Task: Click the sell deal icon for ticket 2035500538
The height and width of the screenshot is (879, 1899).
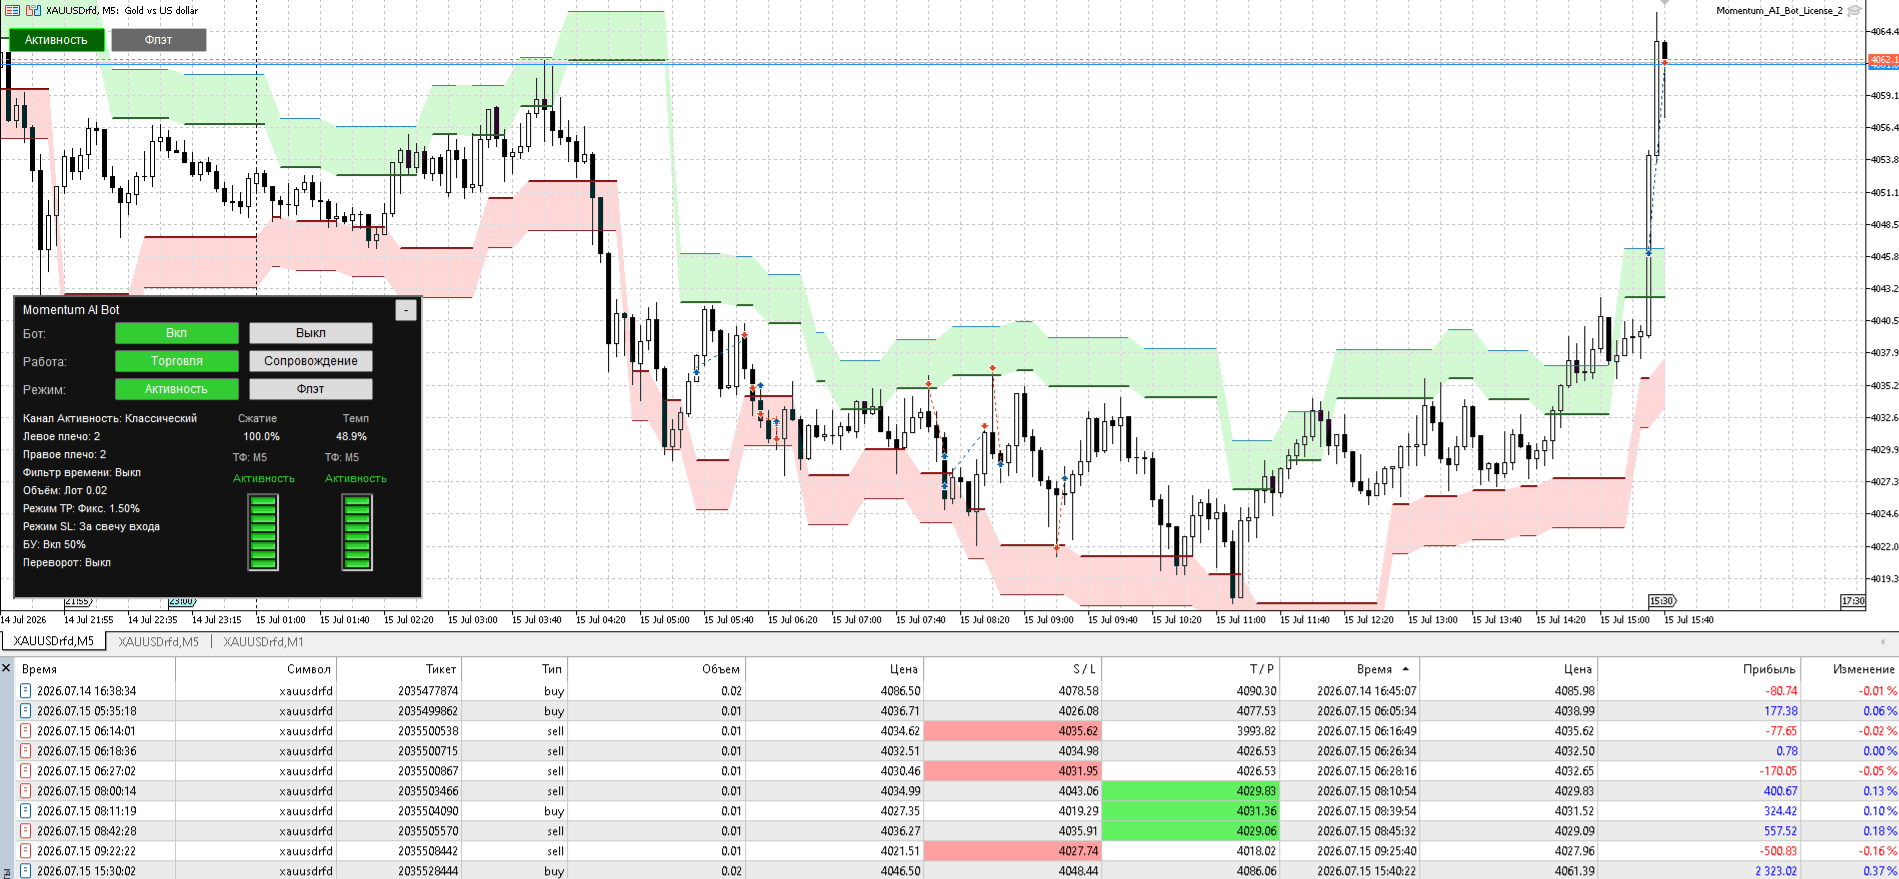Action: point(26,731)
